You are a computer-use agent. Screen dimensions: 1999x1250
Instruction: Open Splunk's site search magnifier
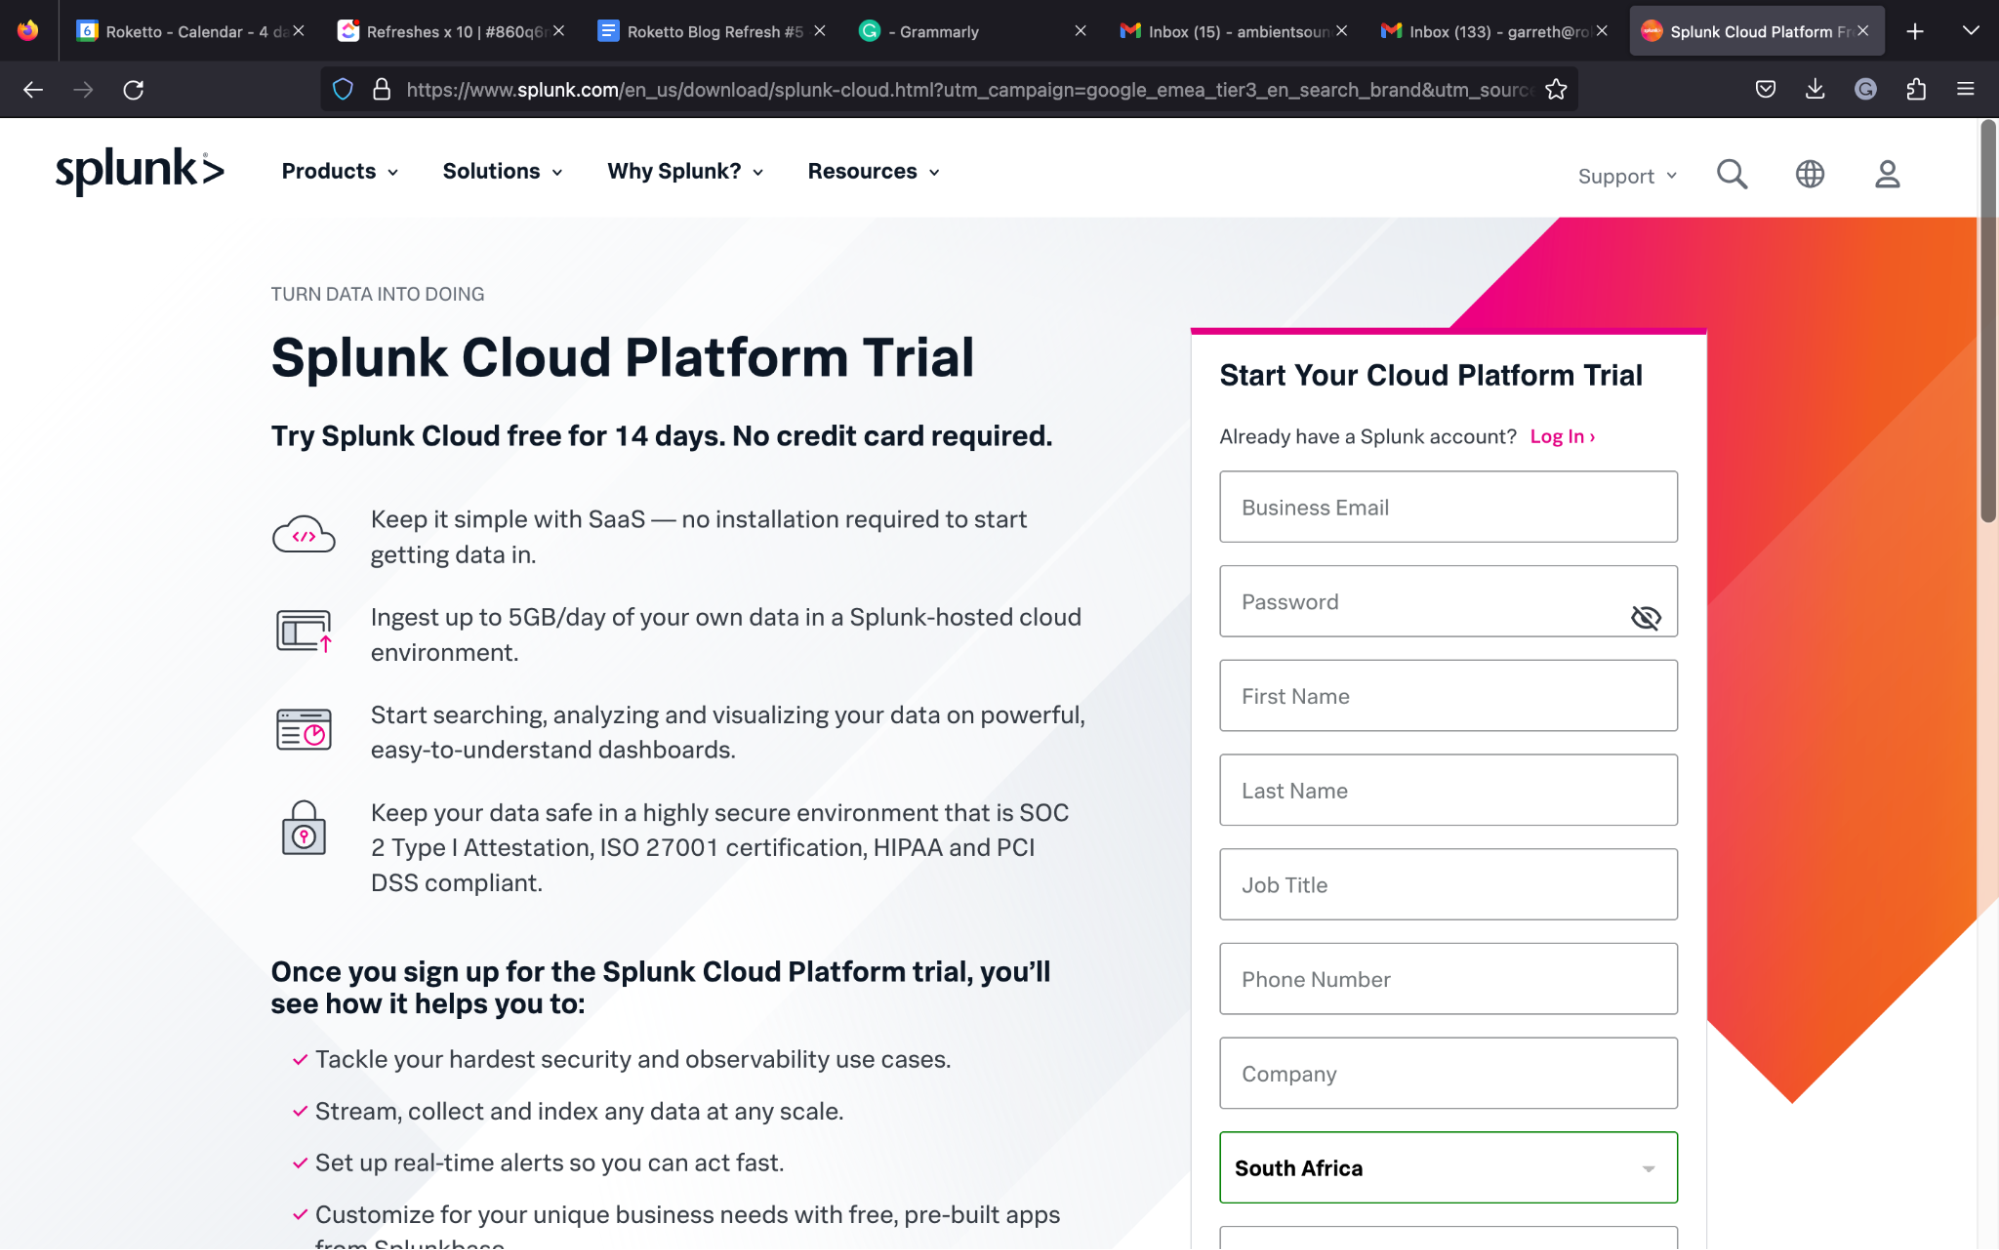coord(1732,174)
